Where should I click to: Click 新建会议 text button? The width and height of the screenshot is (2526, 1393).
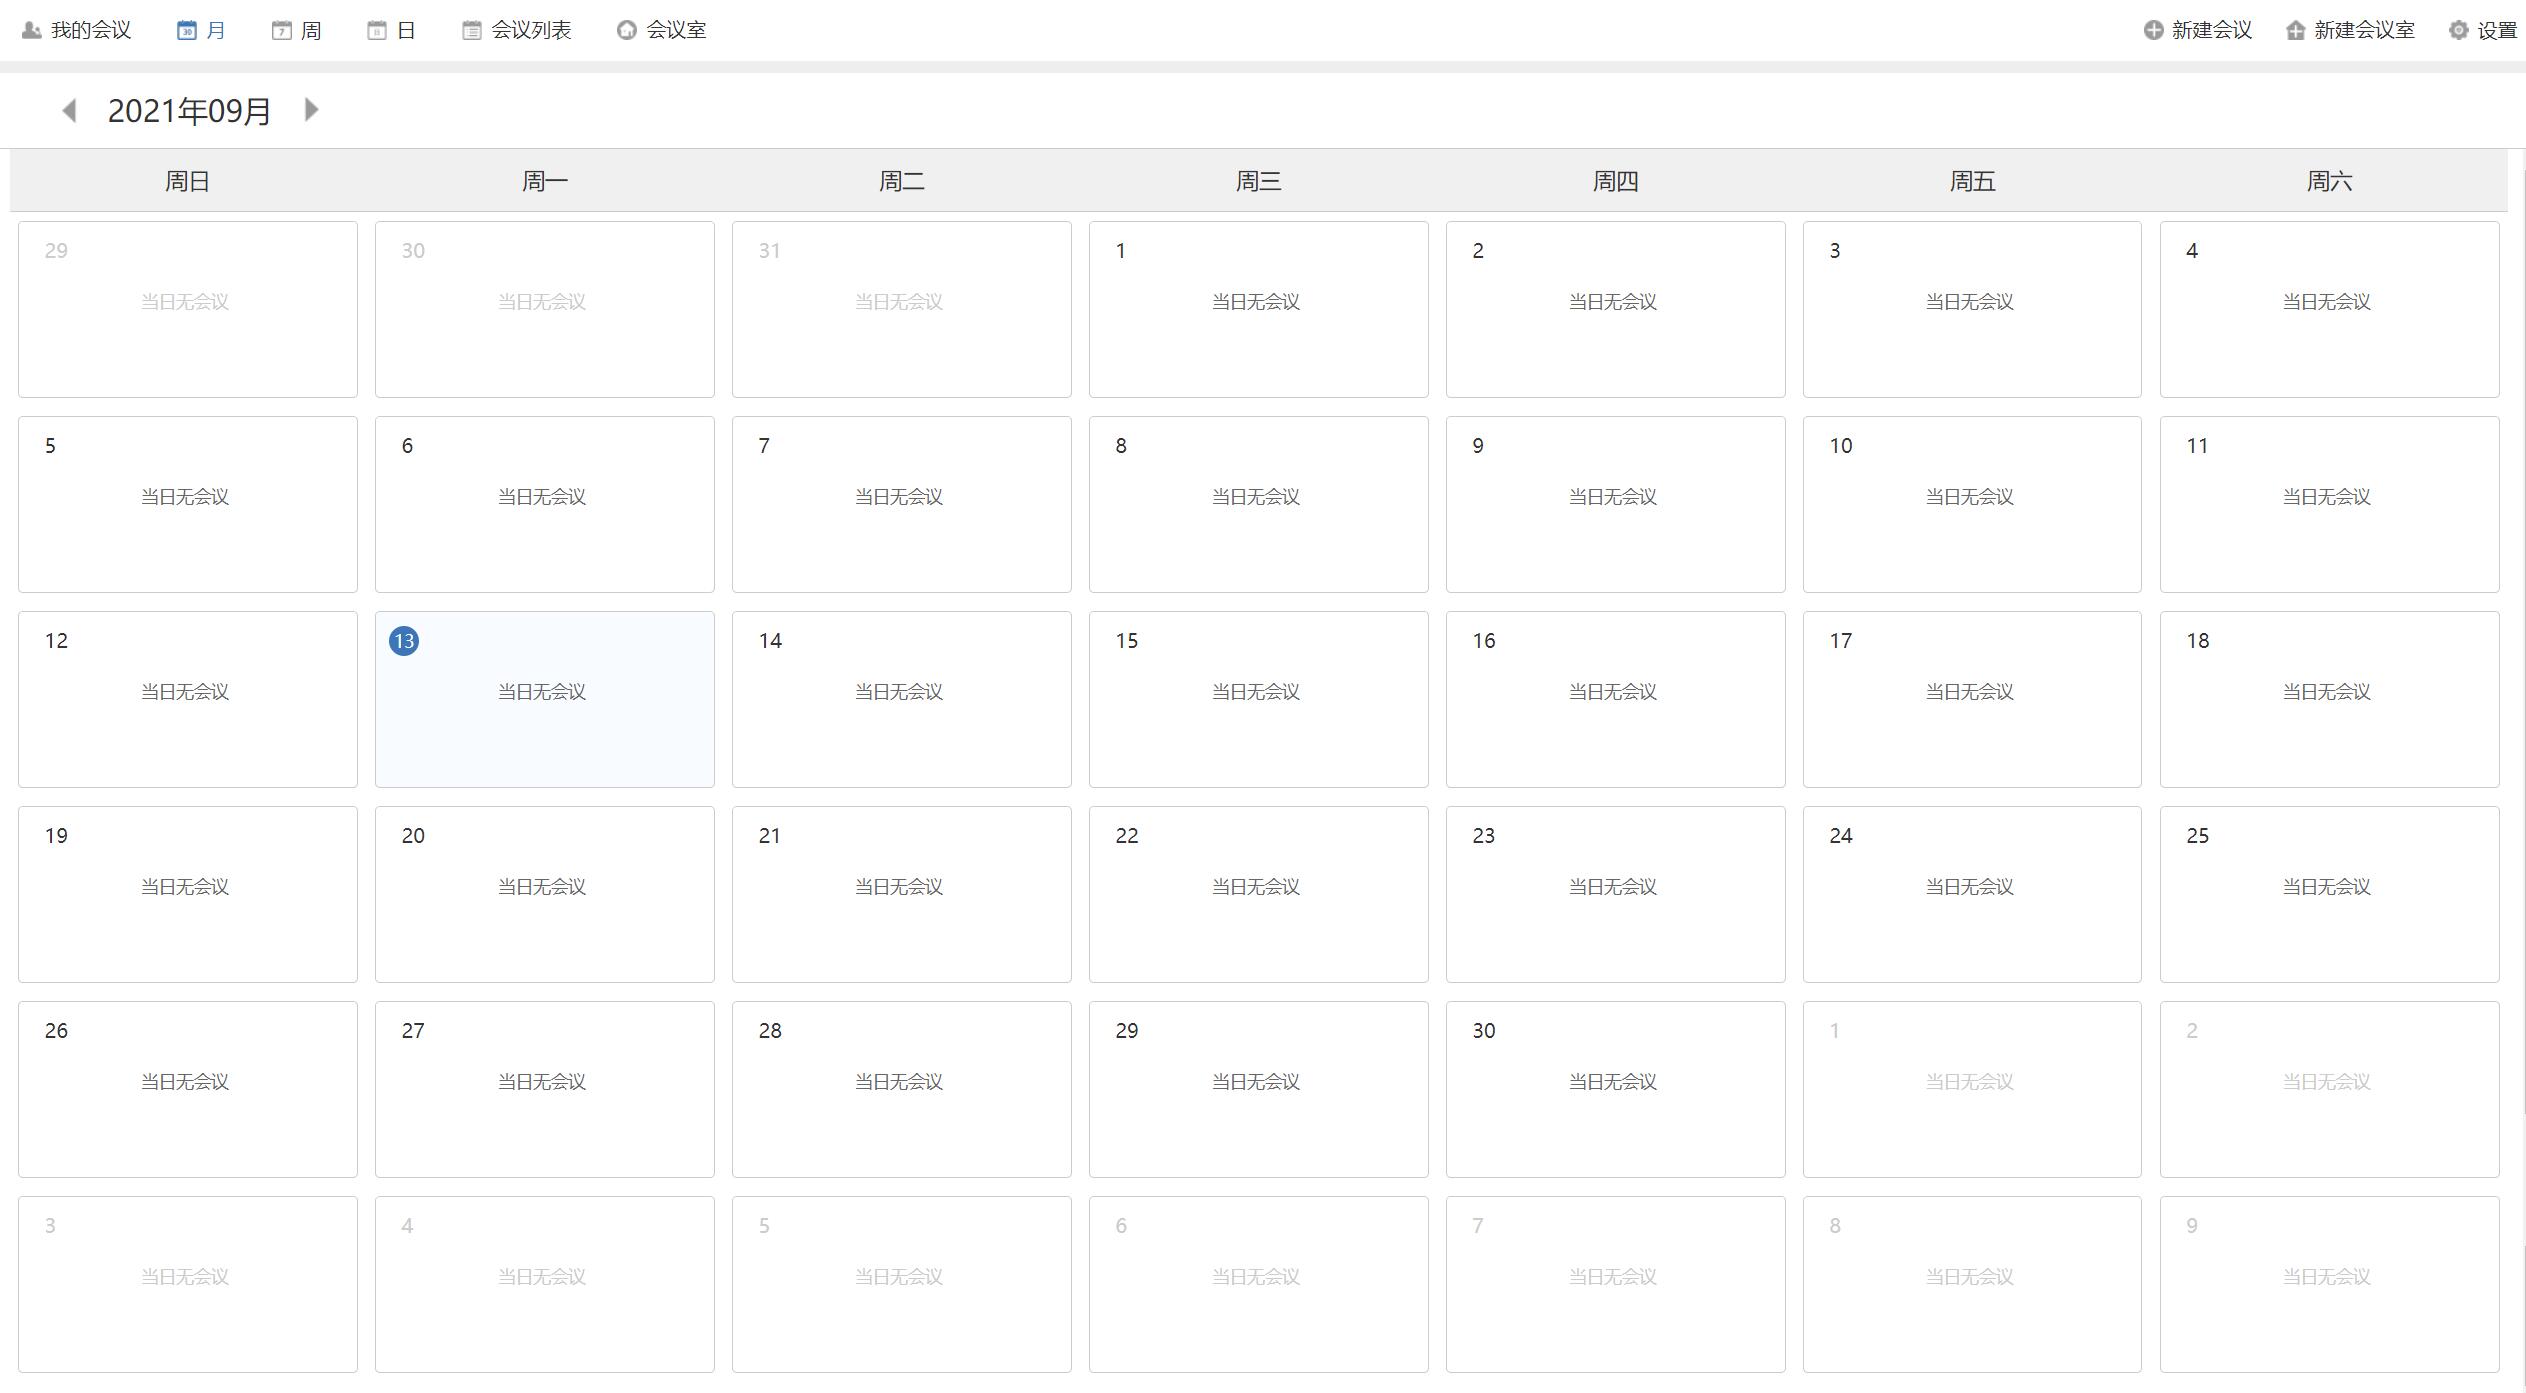2212,30
